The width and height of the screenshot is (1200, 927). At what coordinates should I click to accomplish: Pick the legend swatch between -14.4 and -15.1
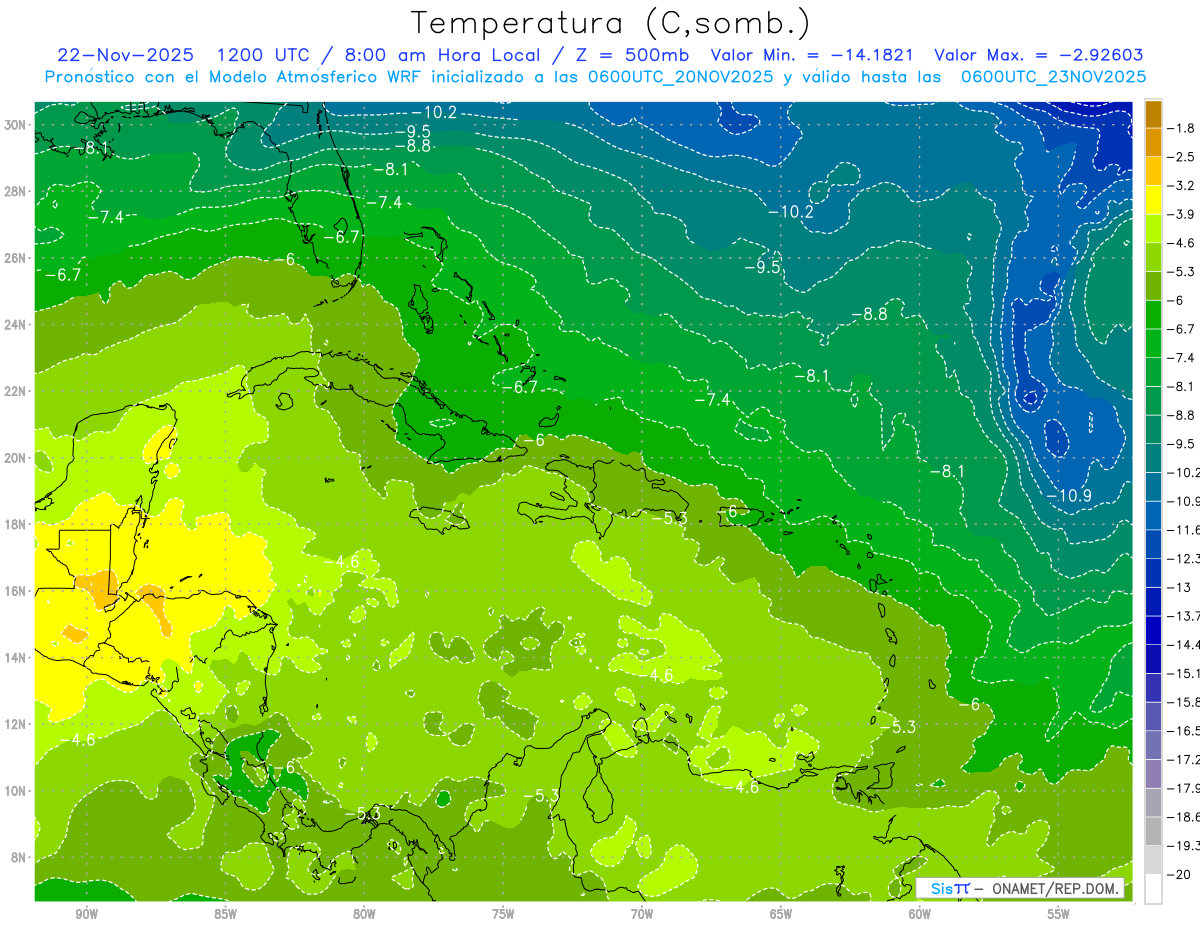1153,659
